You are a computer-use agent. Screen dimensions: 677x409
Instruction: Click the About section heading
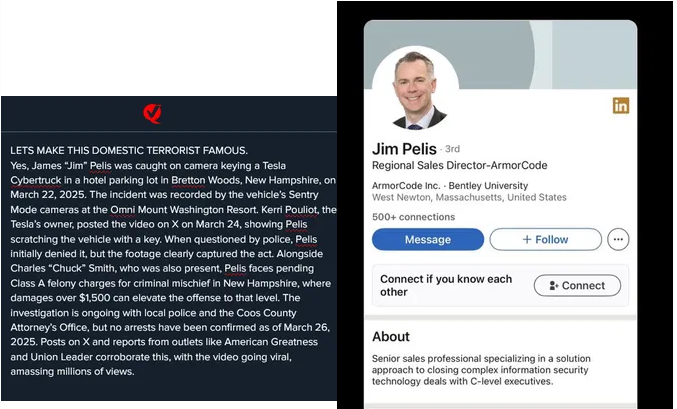click(x=391, y=336)
